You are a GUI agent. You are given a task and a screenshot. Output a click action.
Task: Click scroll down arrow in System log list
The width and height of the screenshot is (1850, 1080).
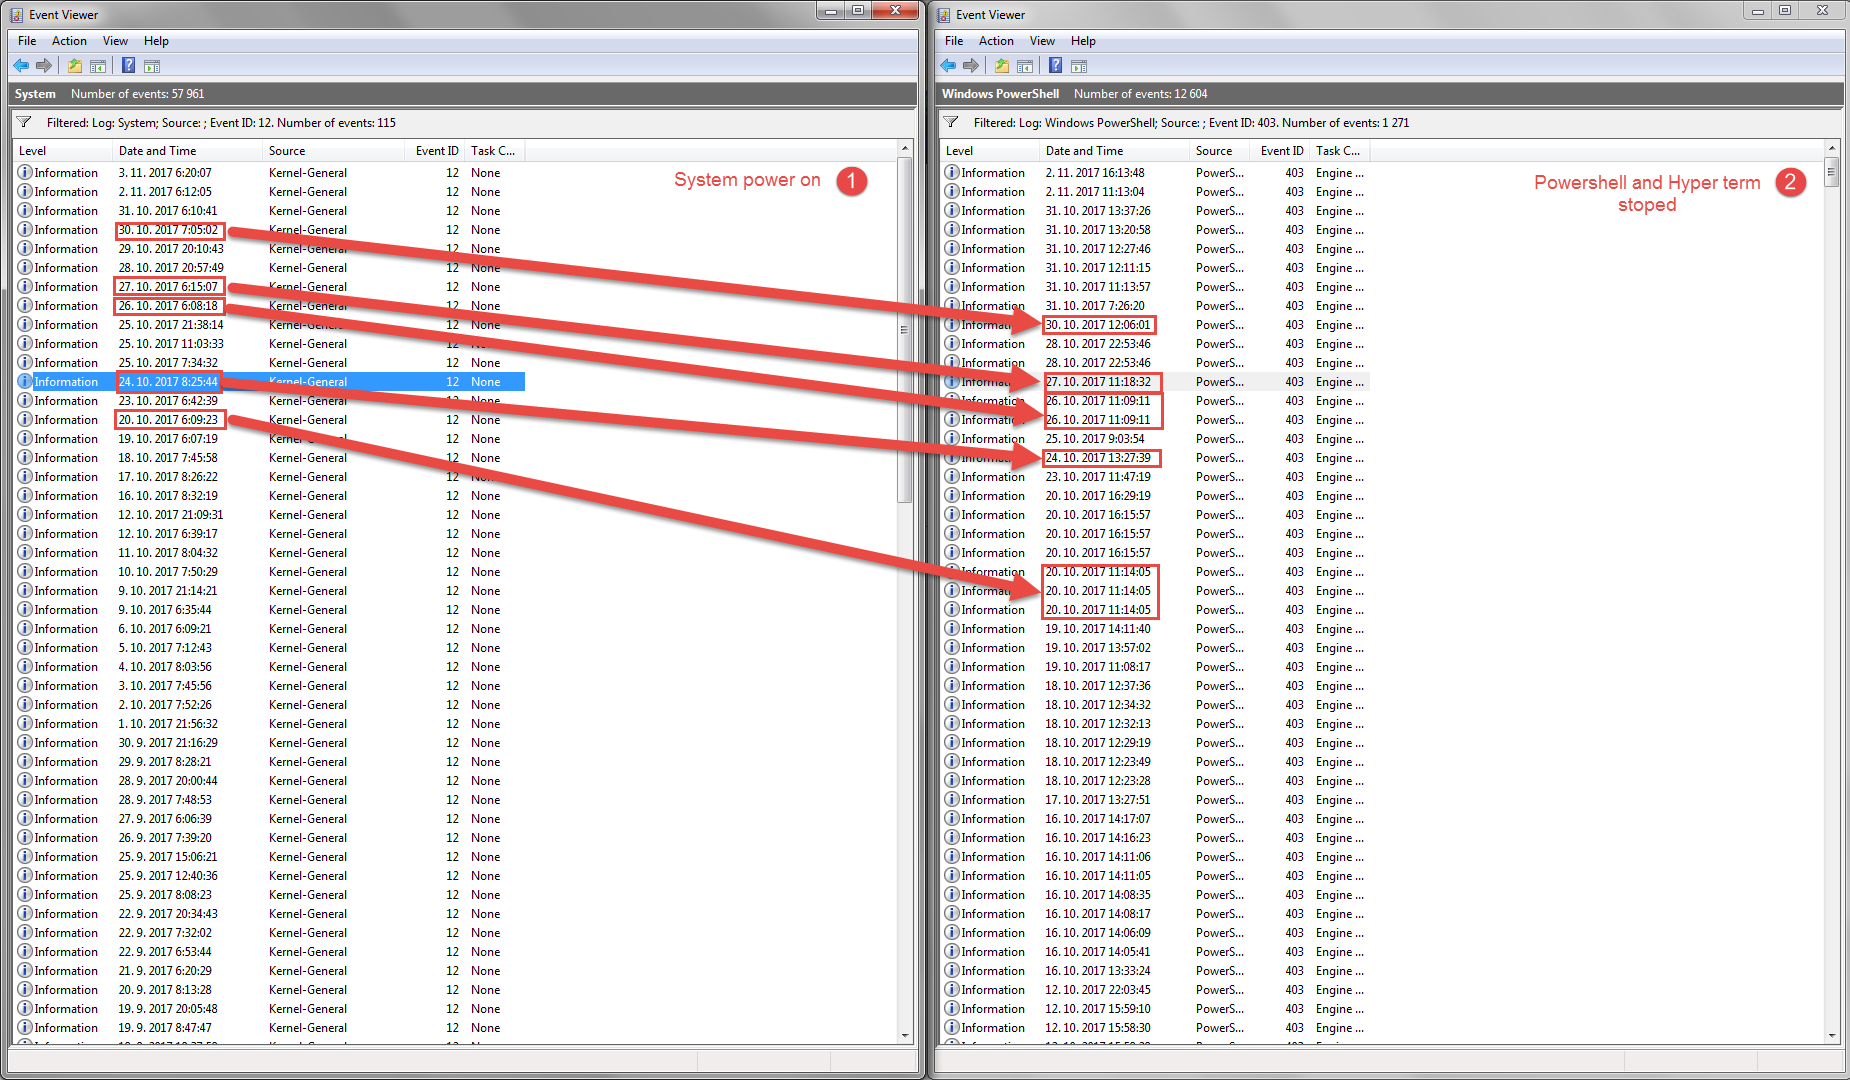click(x=905, y=1036)
